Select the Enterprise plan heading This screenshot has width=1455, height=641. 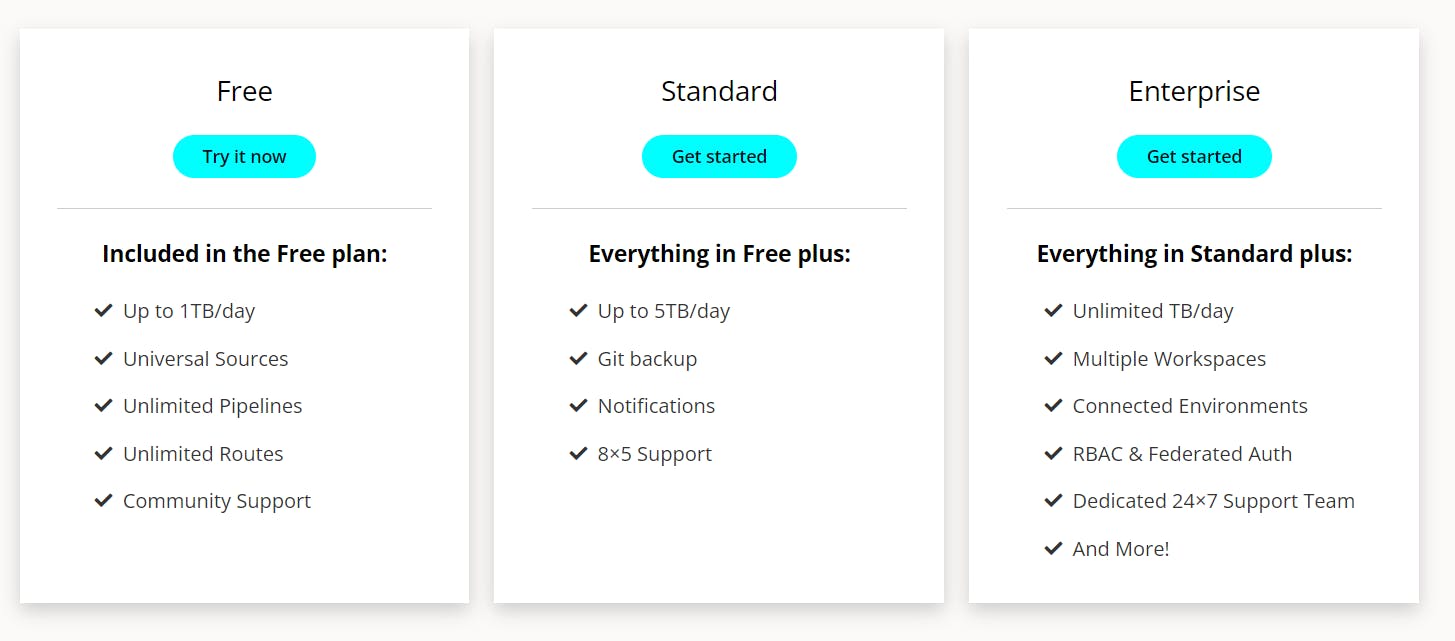tap(1194, 92)
